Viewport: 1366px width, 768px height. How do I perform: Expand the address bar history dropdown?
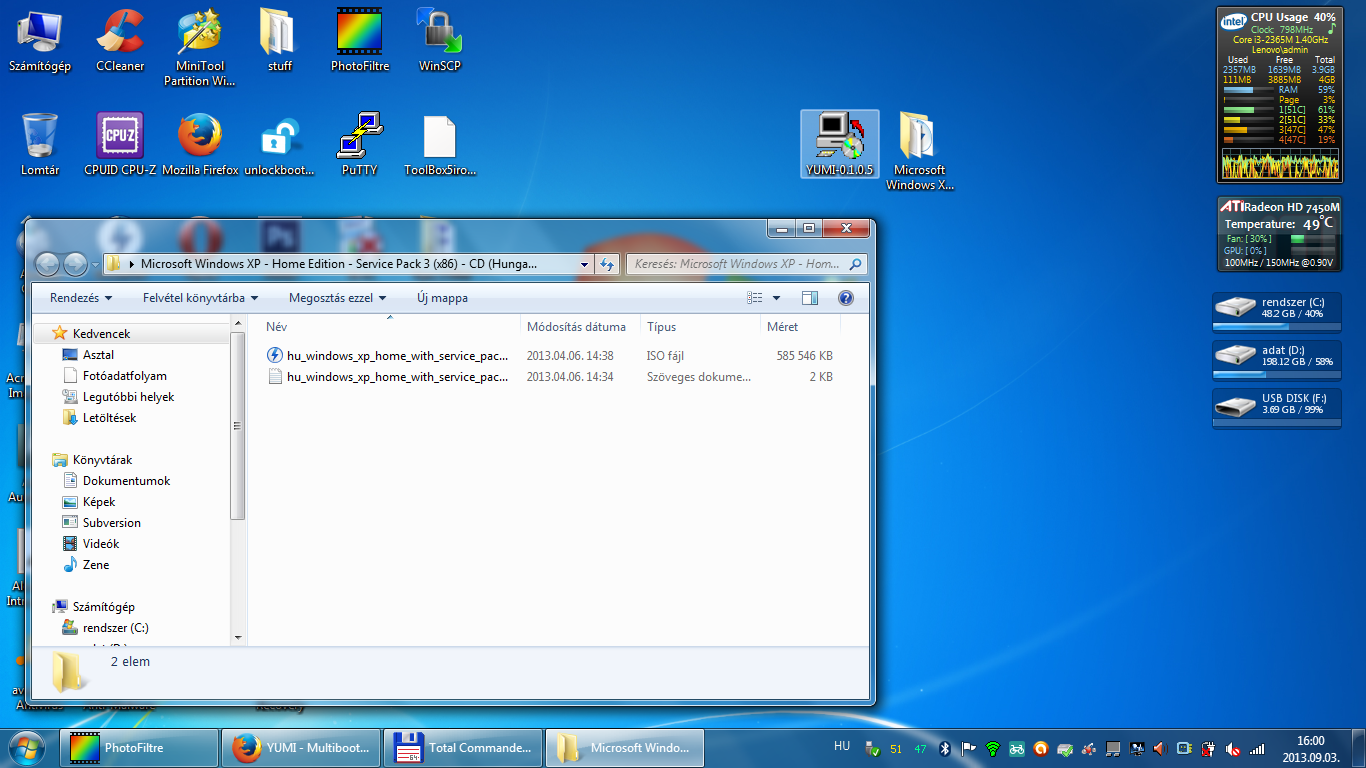coord(584,264)
